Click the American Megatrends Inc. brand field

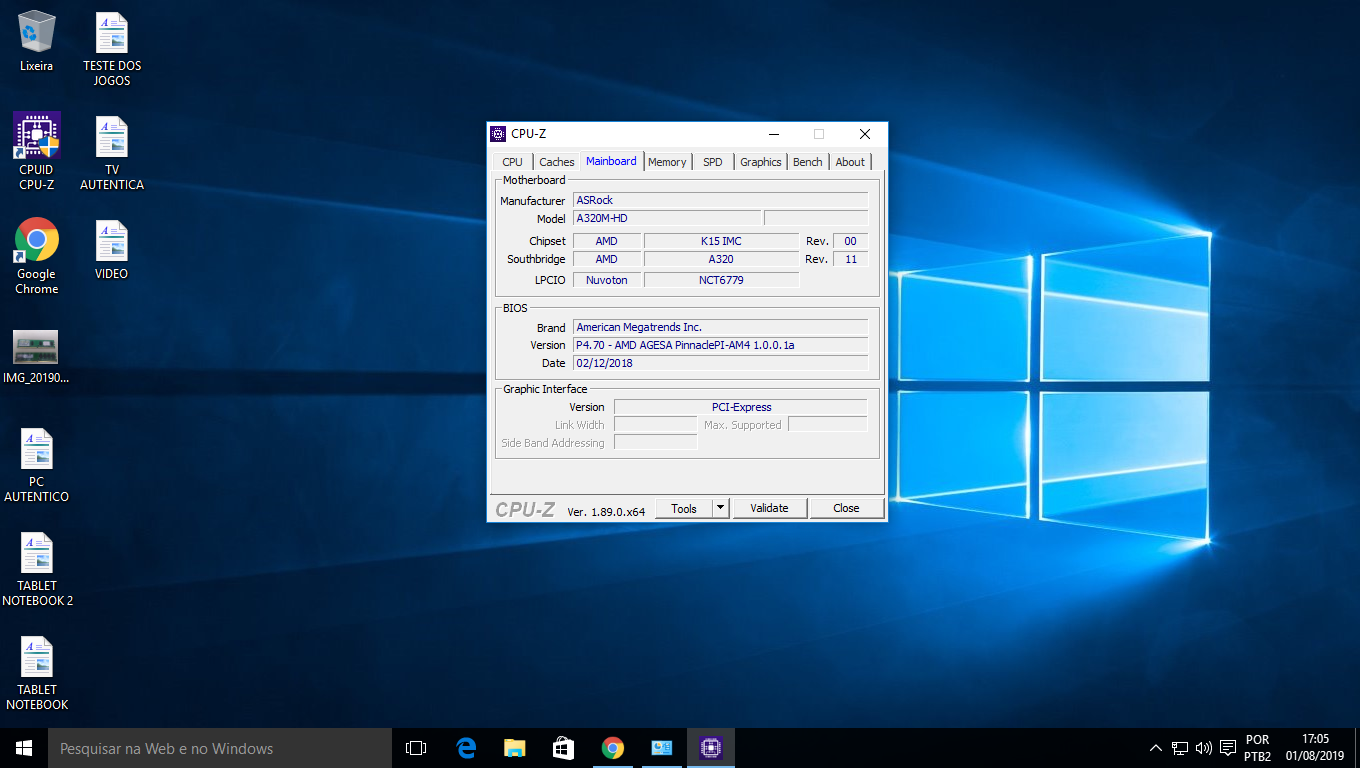click(x=720, y=327)
